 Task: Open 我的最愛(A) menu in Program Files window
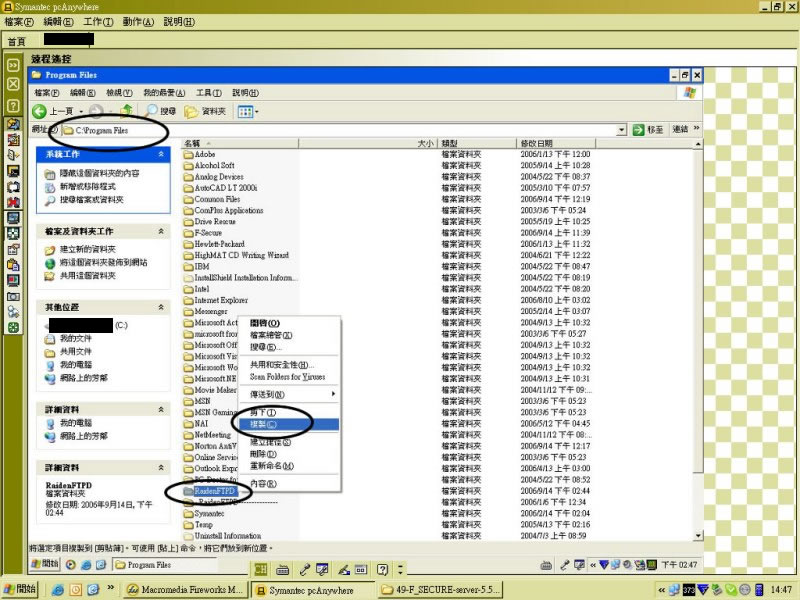click(164, 93)
